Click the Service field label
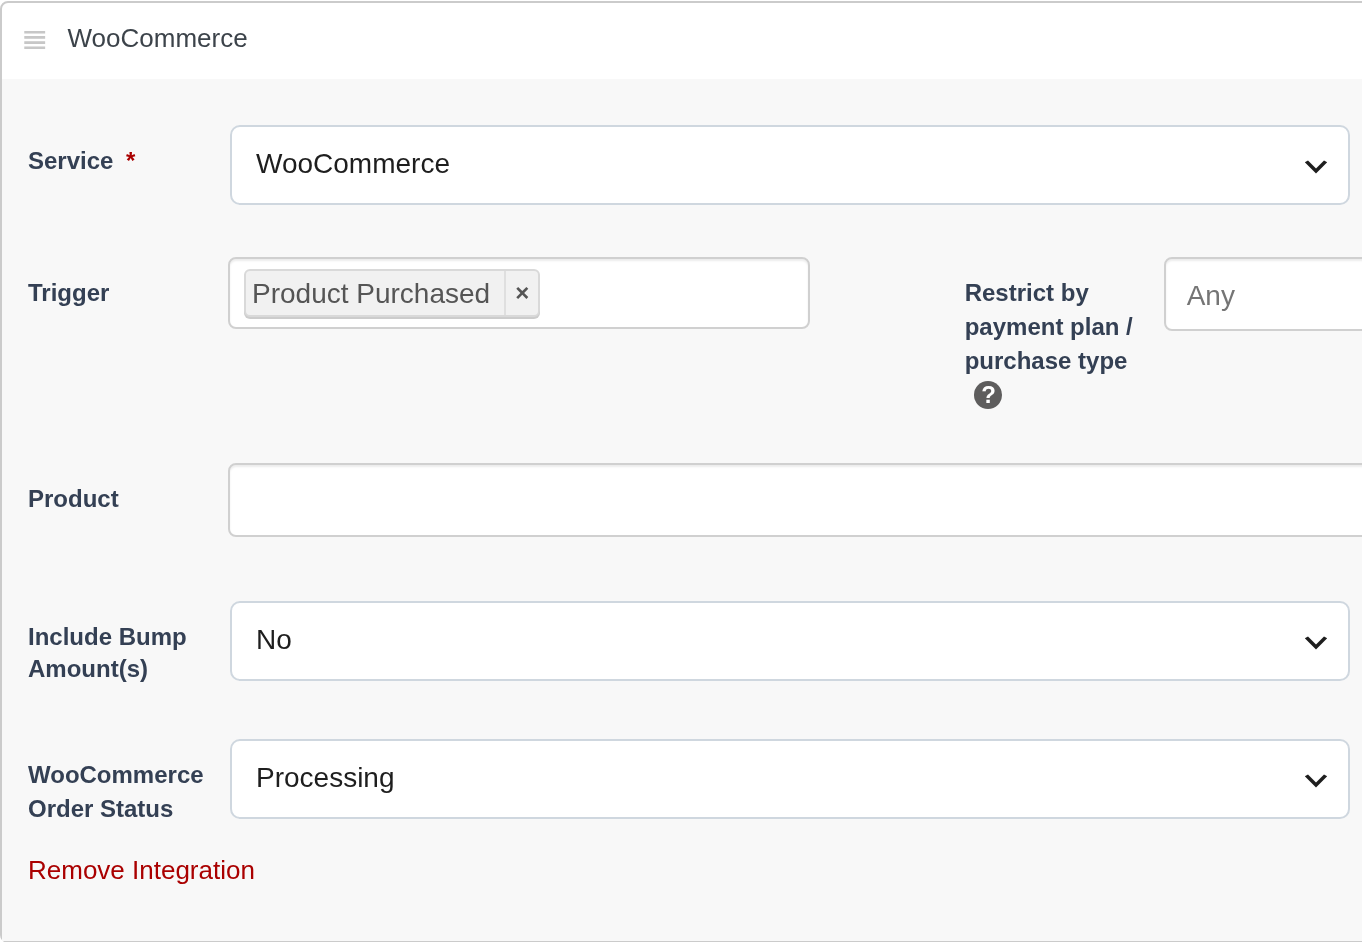Image resolution: width=1362 pixels, height=942 pixels. point(70,161)
